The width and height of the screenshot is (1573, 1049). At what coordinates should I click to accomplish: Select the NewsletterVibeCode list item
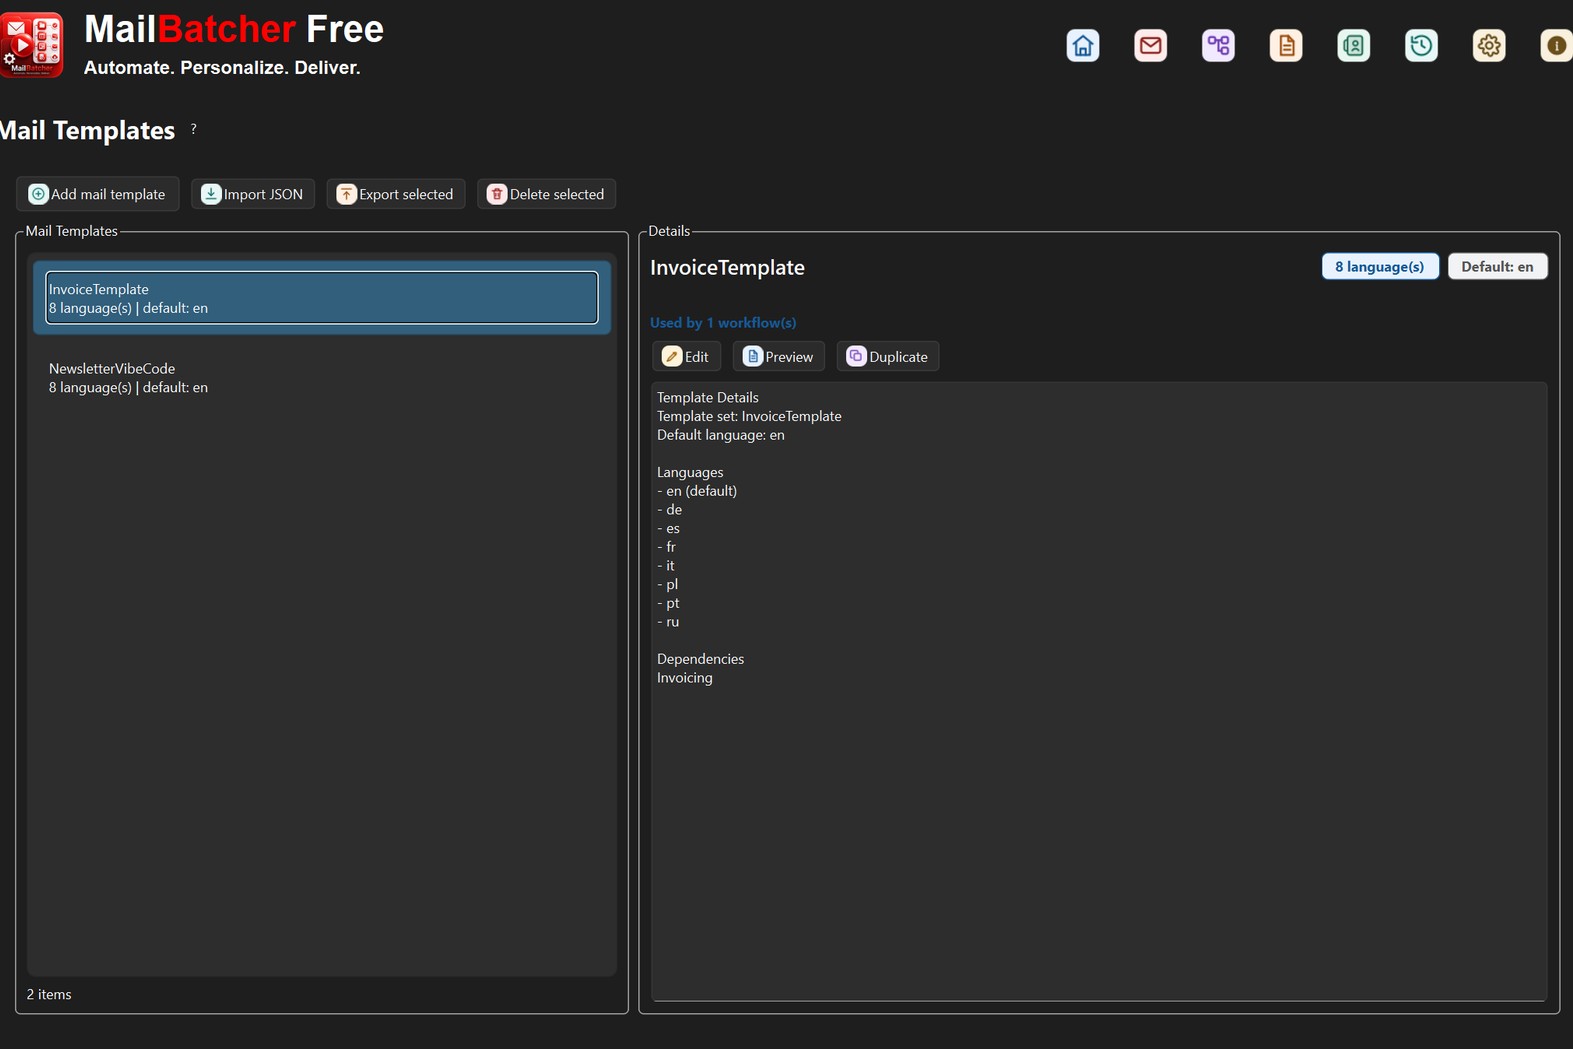[x=322, y=378]
